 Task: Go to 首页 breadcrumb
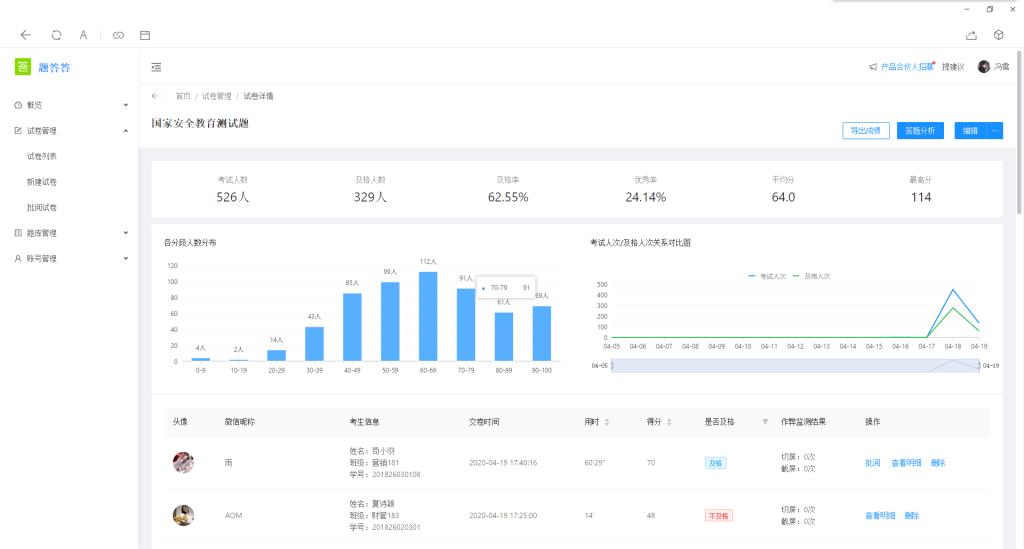tap(183, 96)
